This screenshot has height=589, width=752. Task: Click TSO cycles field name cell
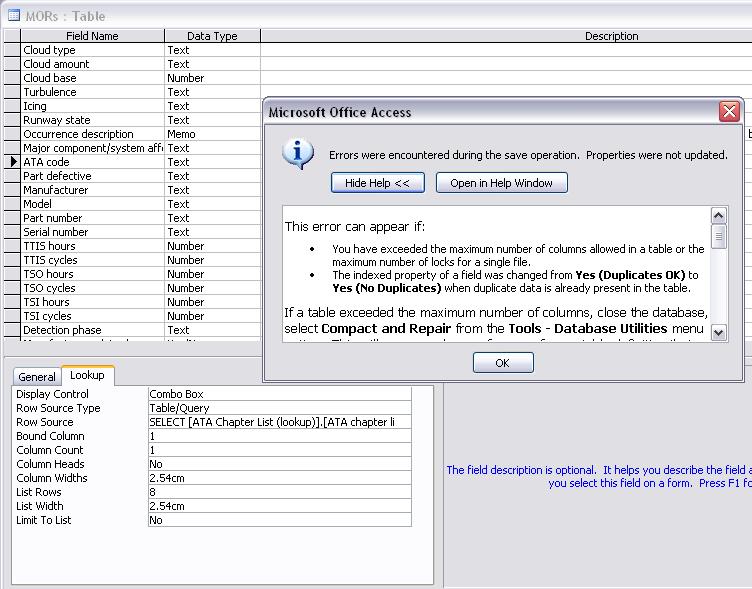pyautogui.click(x=93, y=288)
